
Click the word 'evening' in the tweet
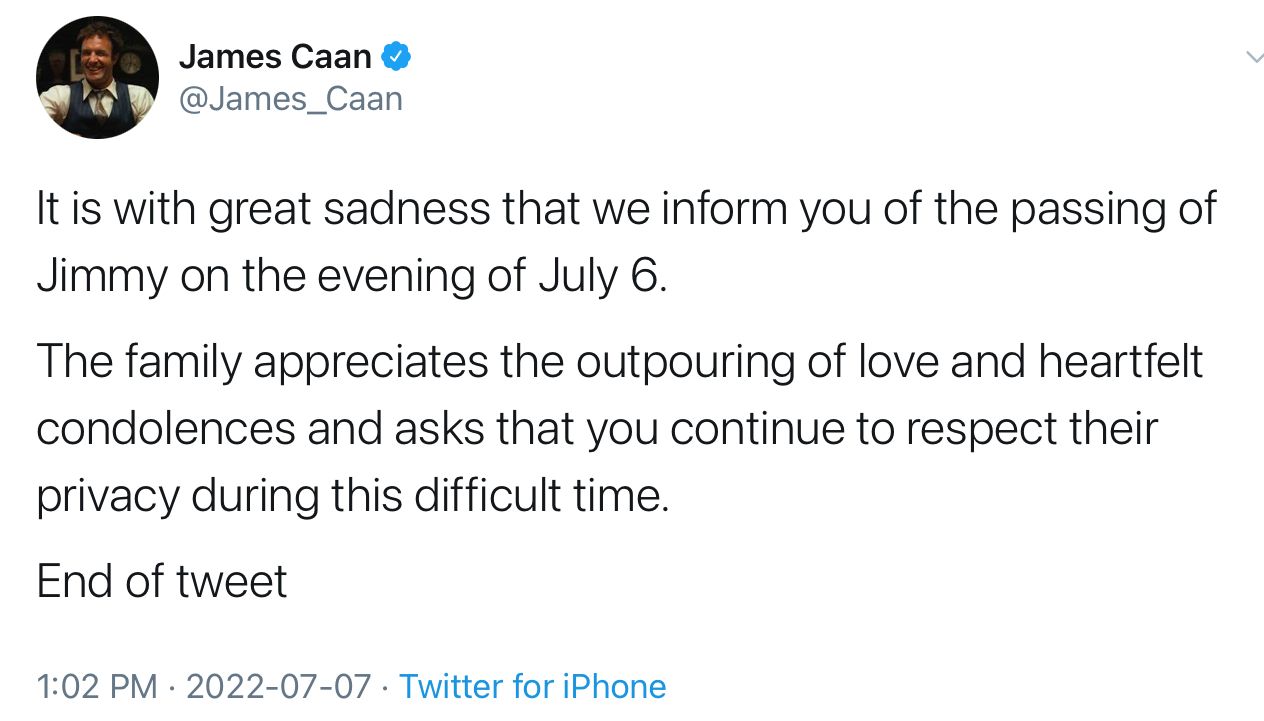(x=397, y=276)
